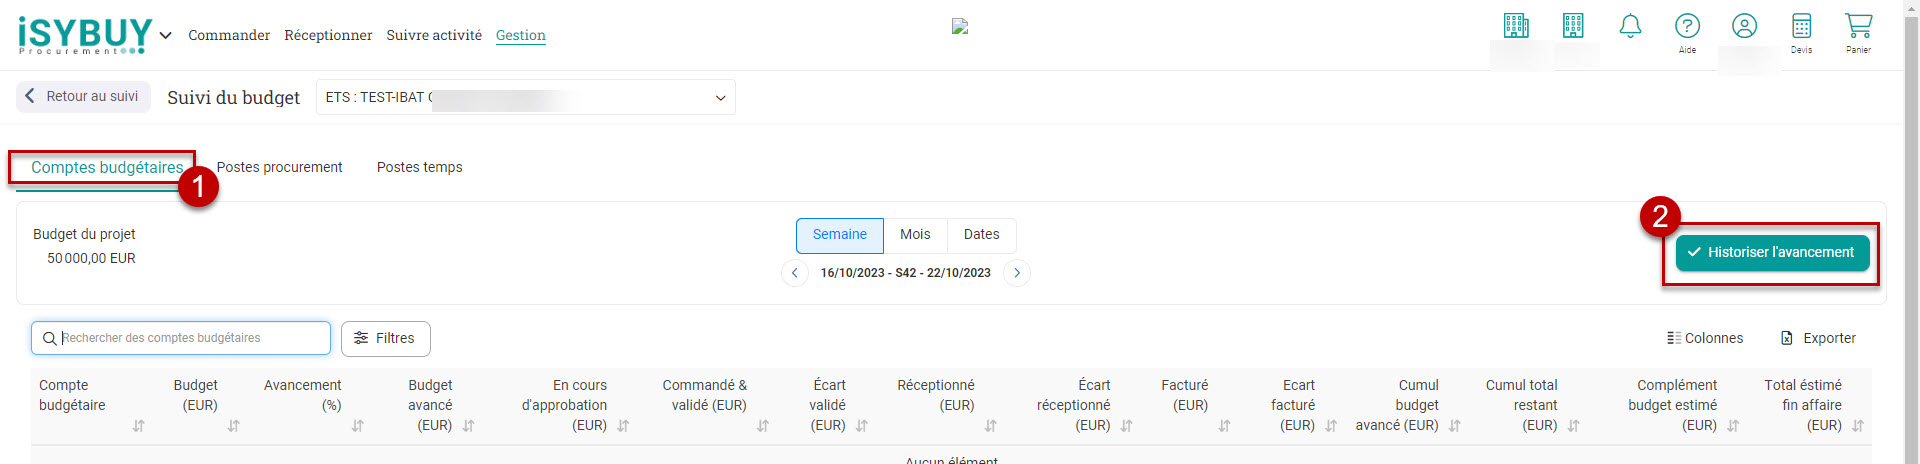This screenshot has width=1920, height=464.
Task: Sort by Avancement (%) column arrows
Action: 357,426
